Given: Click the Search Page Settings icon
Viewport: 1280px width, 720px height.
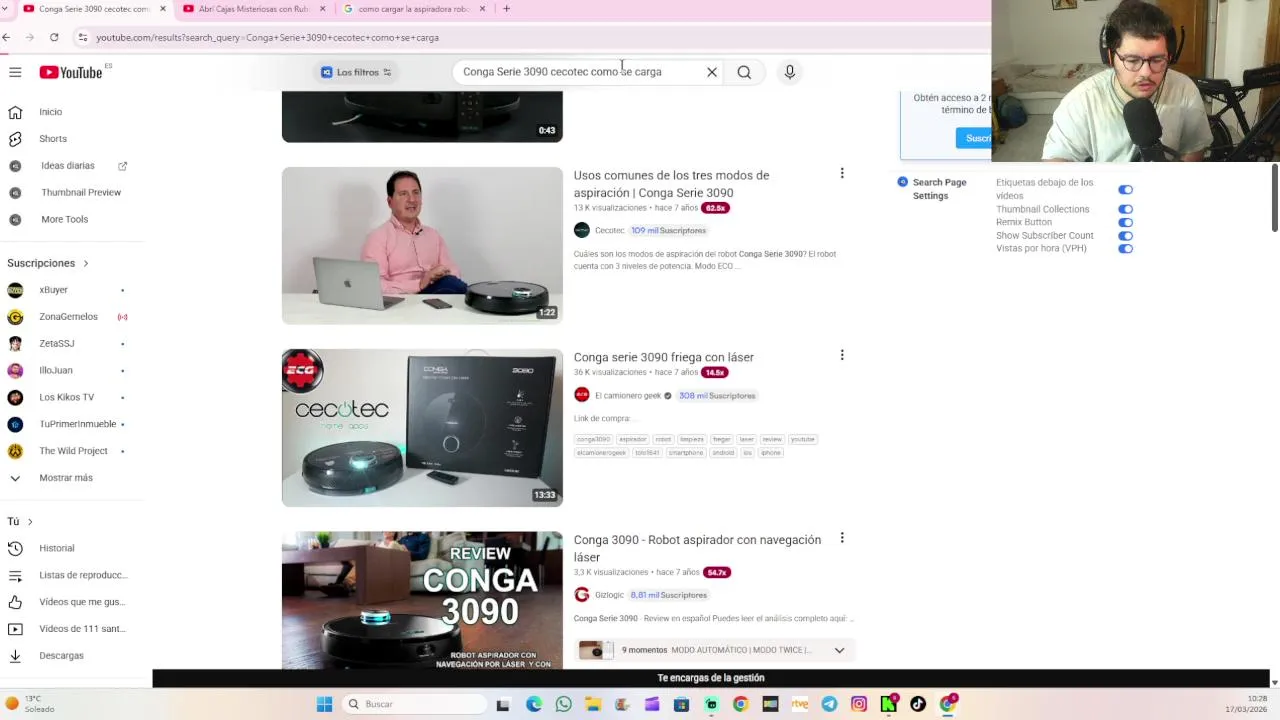Looking at the screenshot, I should click(903, 182).
